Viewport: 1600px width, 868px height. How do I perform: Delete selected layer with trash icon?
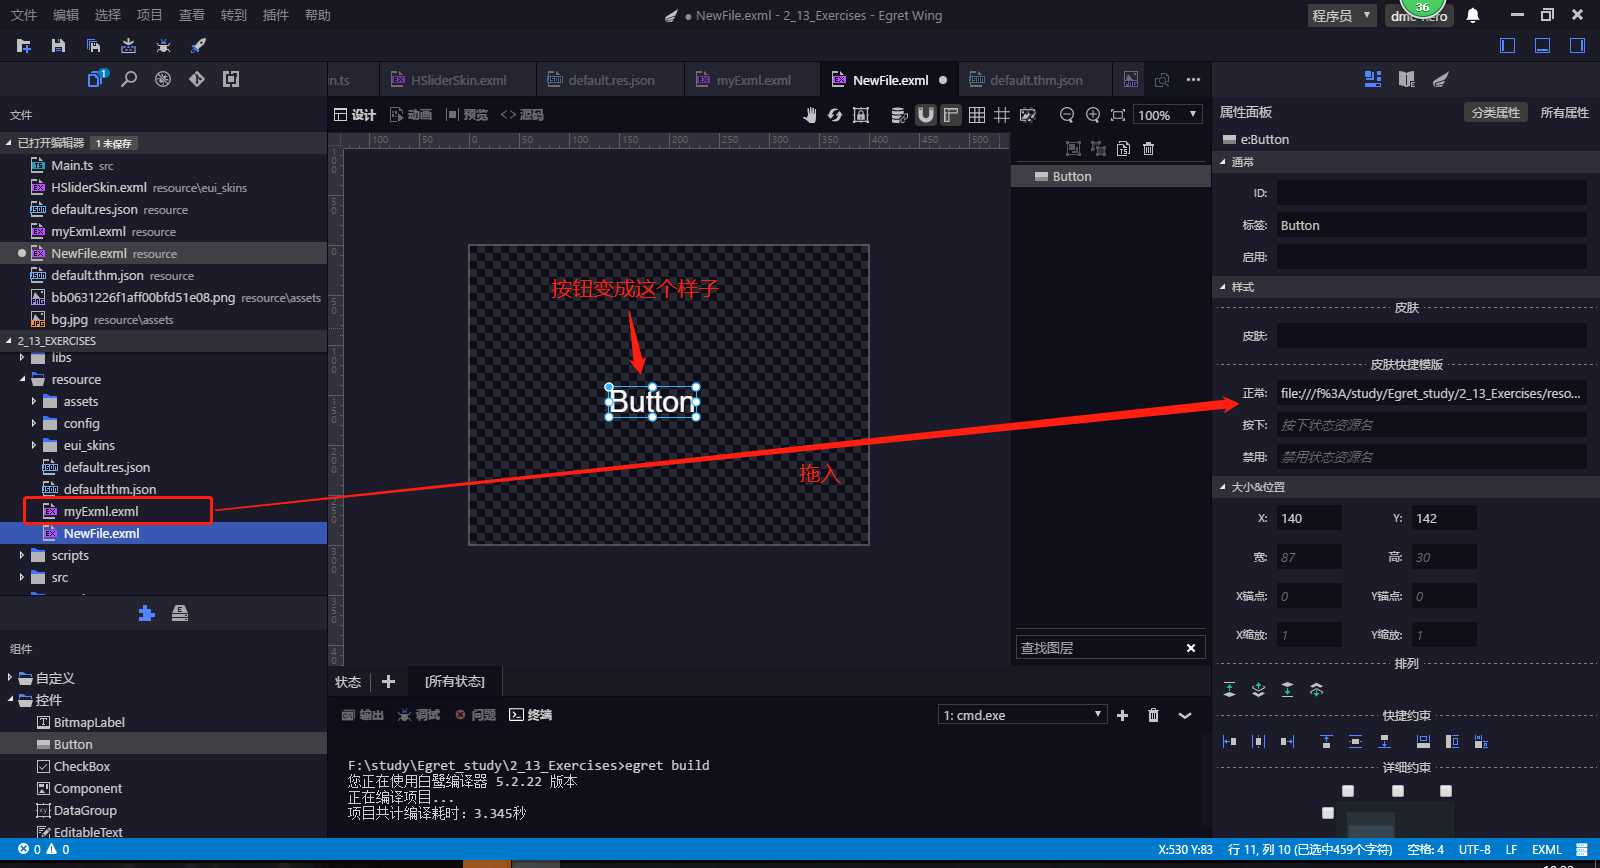(1148, 149)
